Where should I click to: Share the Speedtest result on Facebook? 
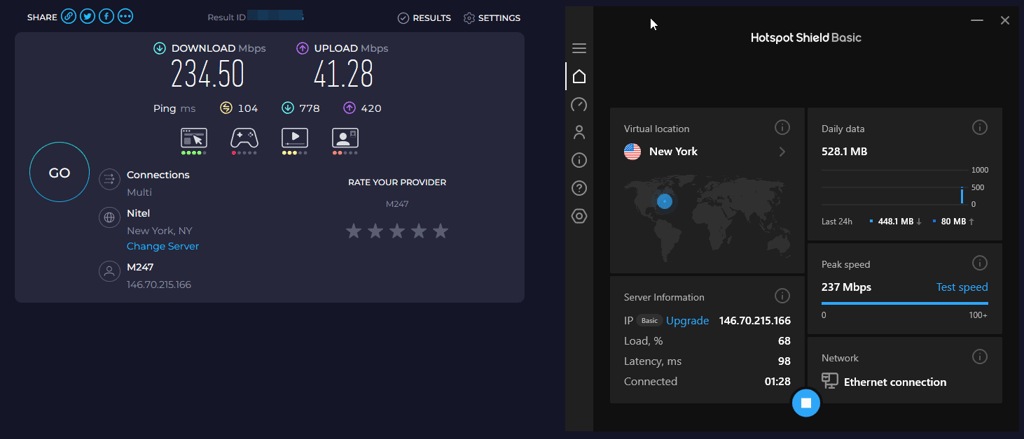(106, 17)
